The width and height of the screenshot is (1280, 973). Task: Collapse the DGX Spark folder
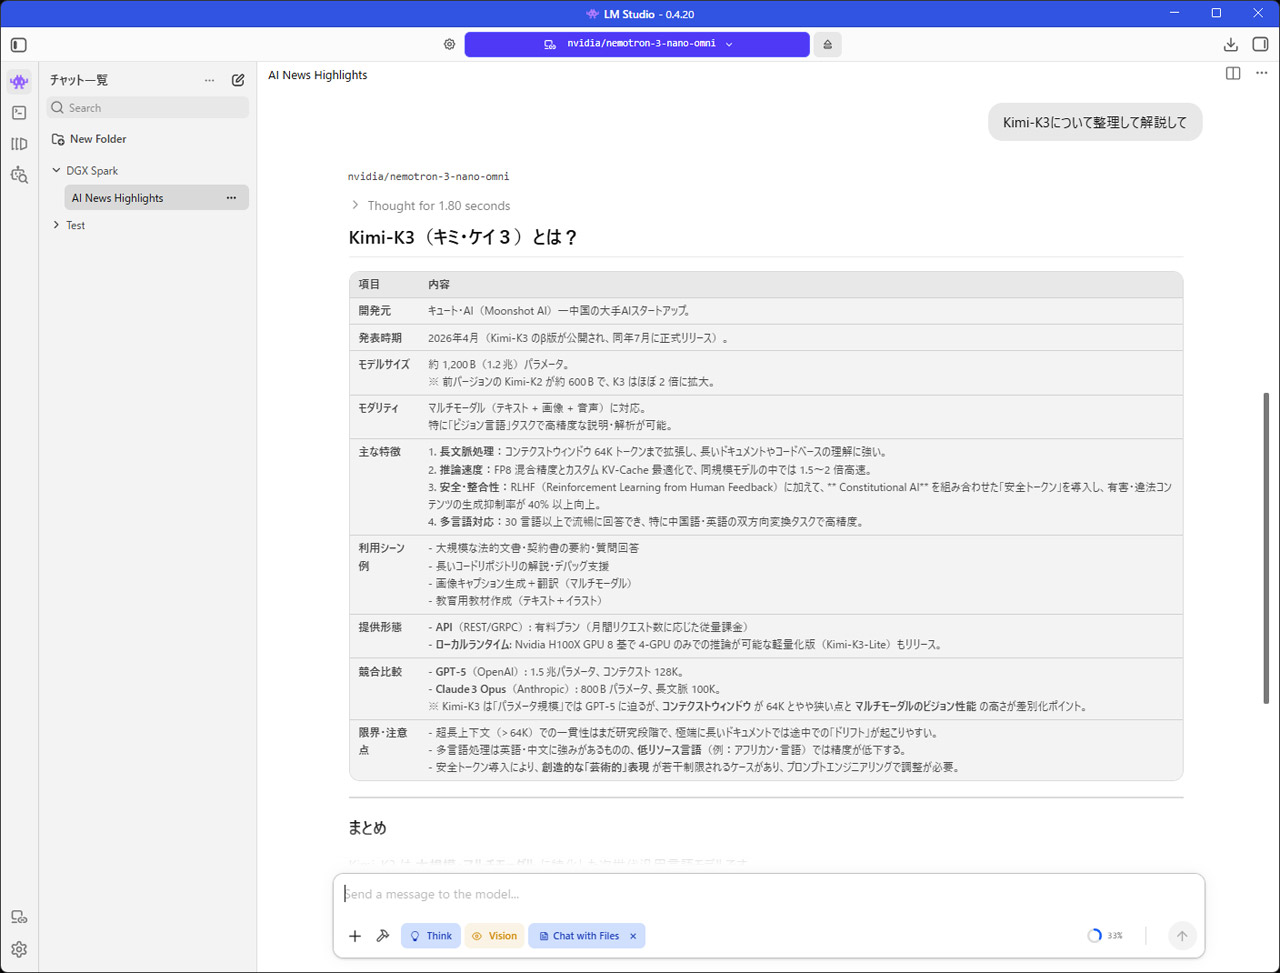coord(56,171)
